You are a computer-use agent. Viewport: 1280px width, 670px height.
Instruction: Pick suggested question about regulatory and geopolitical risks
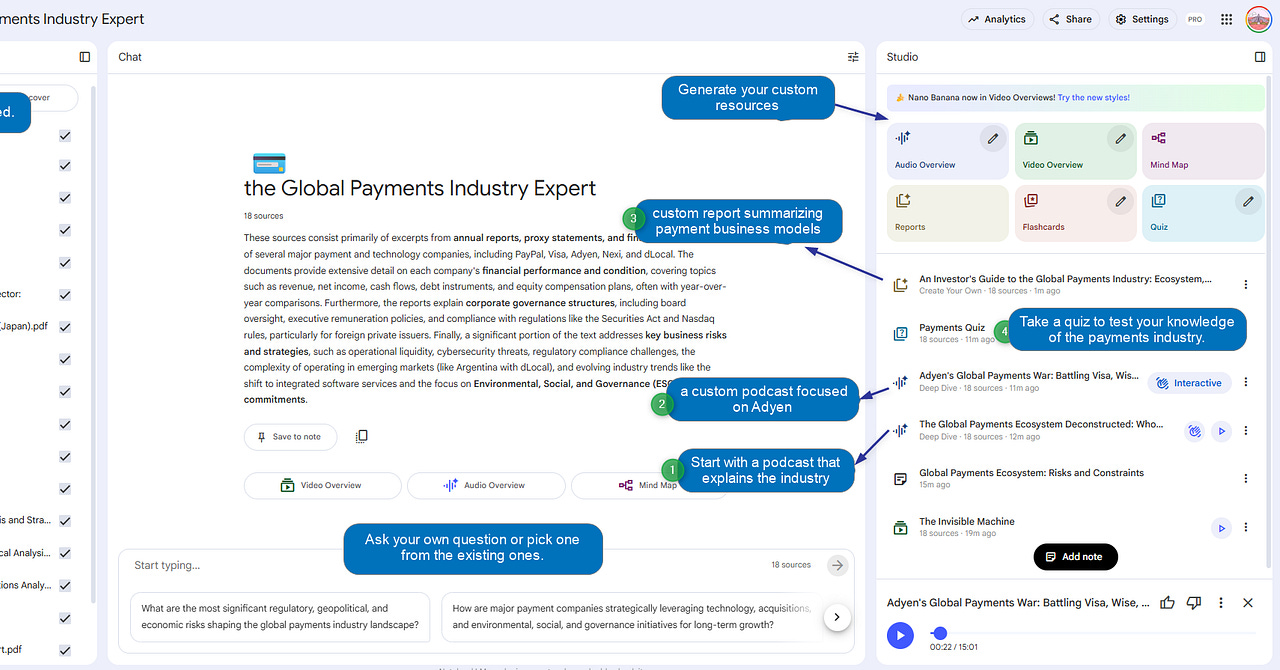(x=280, y=617)
